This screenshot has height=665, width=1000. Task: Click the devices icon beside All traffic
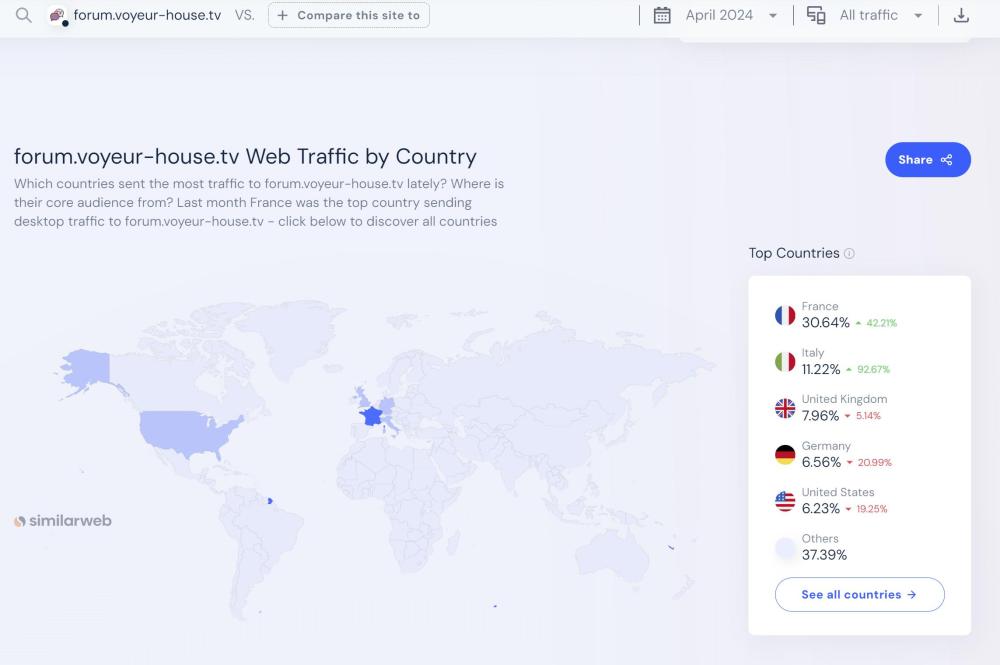click(816, 15)
